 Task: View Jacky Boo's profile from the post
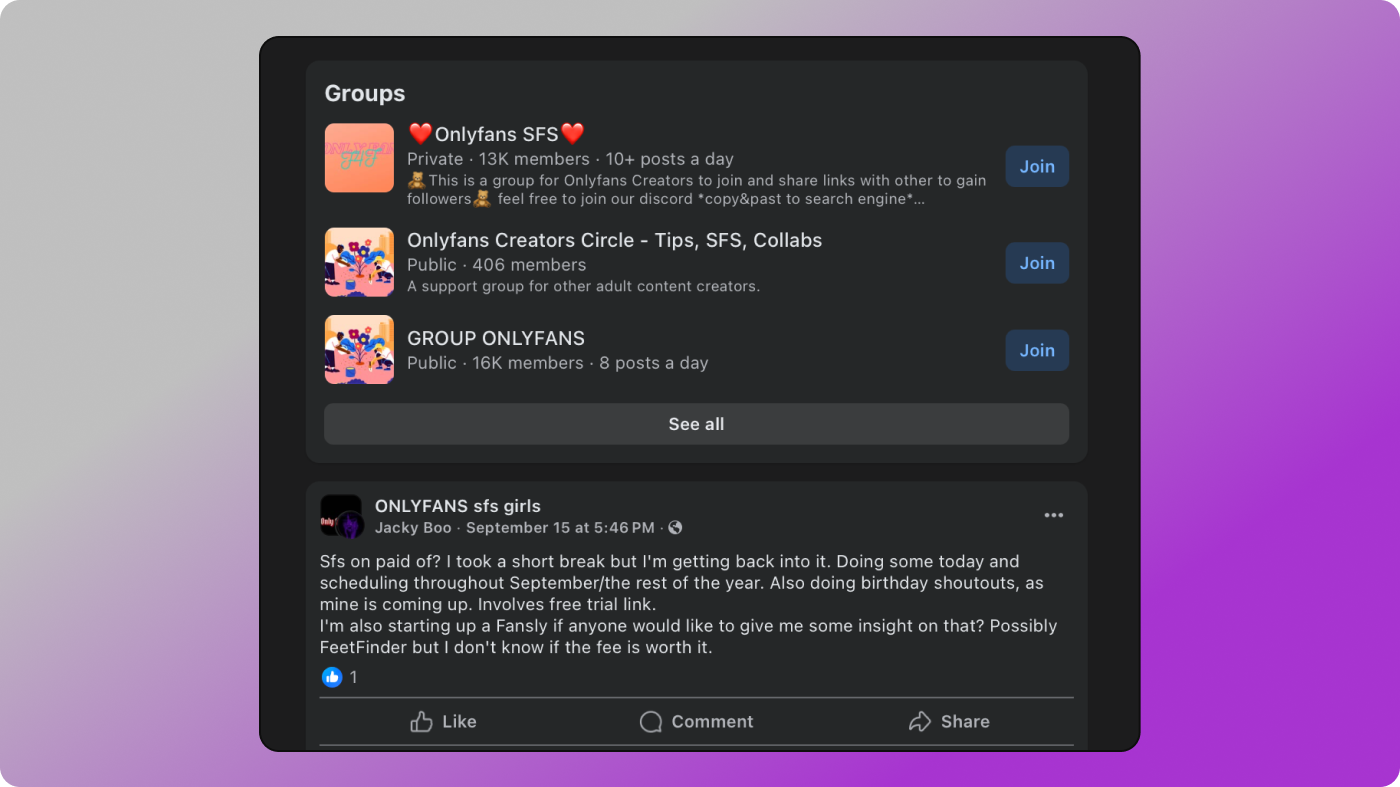413,528
